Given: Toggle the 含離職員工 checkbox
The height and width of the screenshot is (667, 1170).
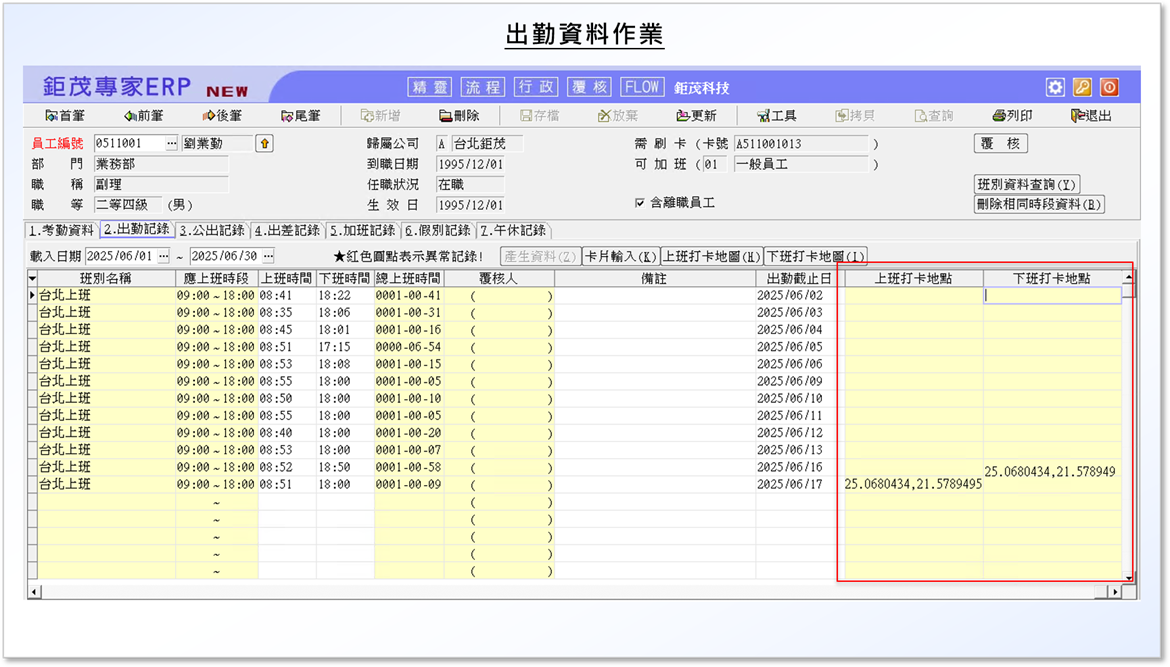Looking at the screenshot, I should 640,203.
